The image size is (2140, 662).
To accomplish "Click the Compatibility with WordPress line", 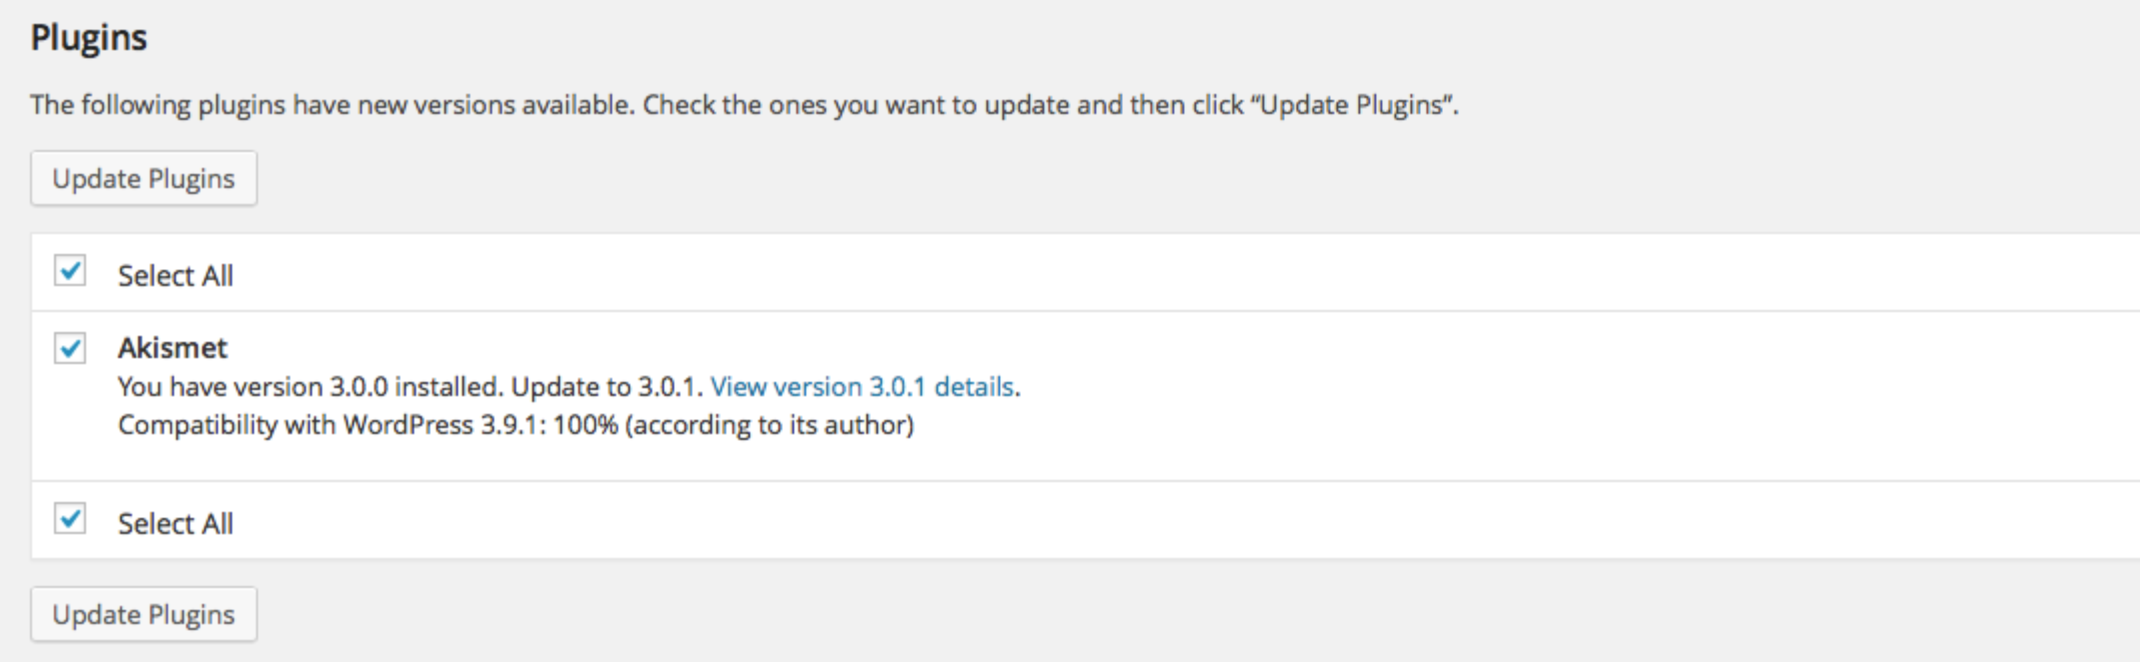I will click(516, 425).
